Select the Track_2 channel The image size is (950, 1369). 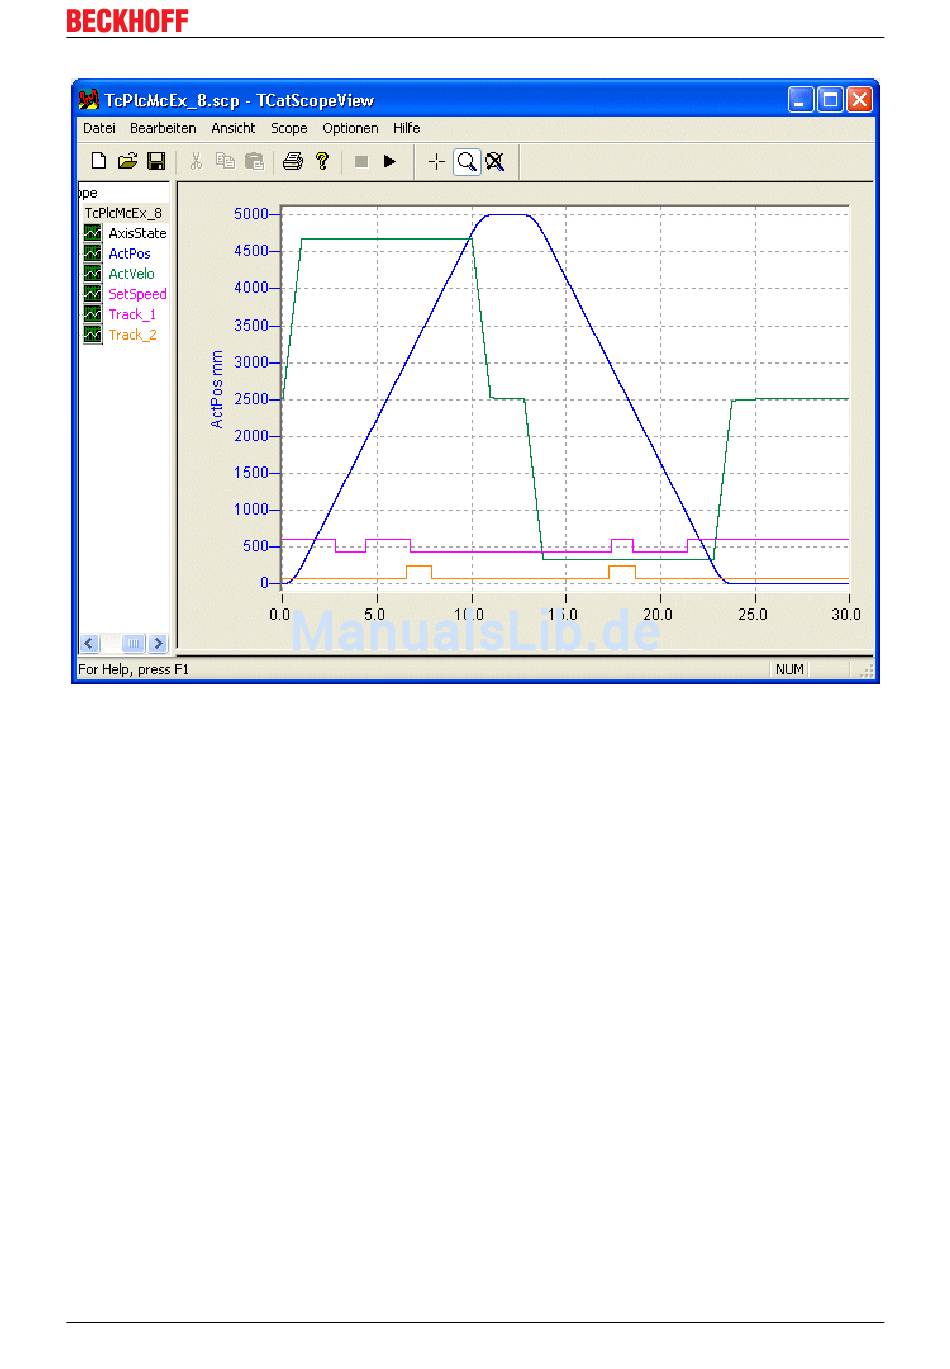[x=132, y=335]
